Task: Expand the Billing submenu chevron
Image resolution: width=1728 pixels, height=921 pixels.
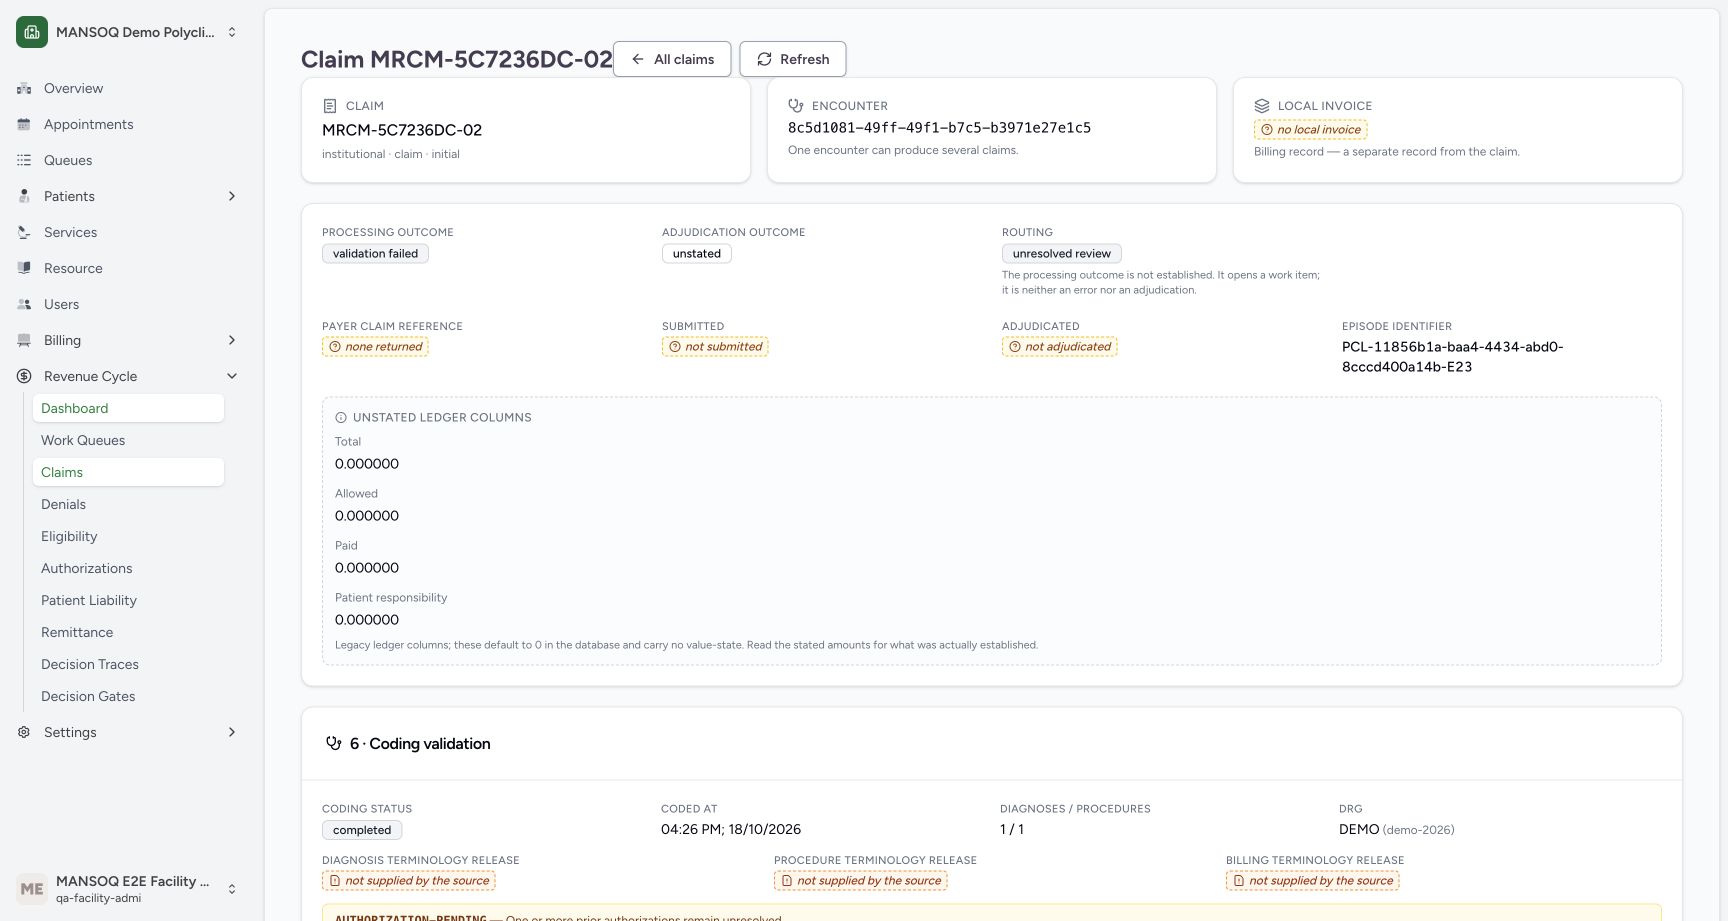Action: [232, 340]
